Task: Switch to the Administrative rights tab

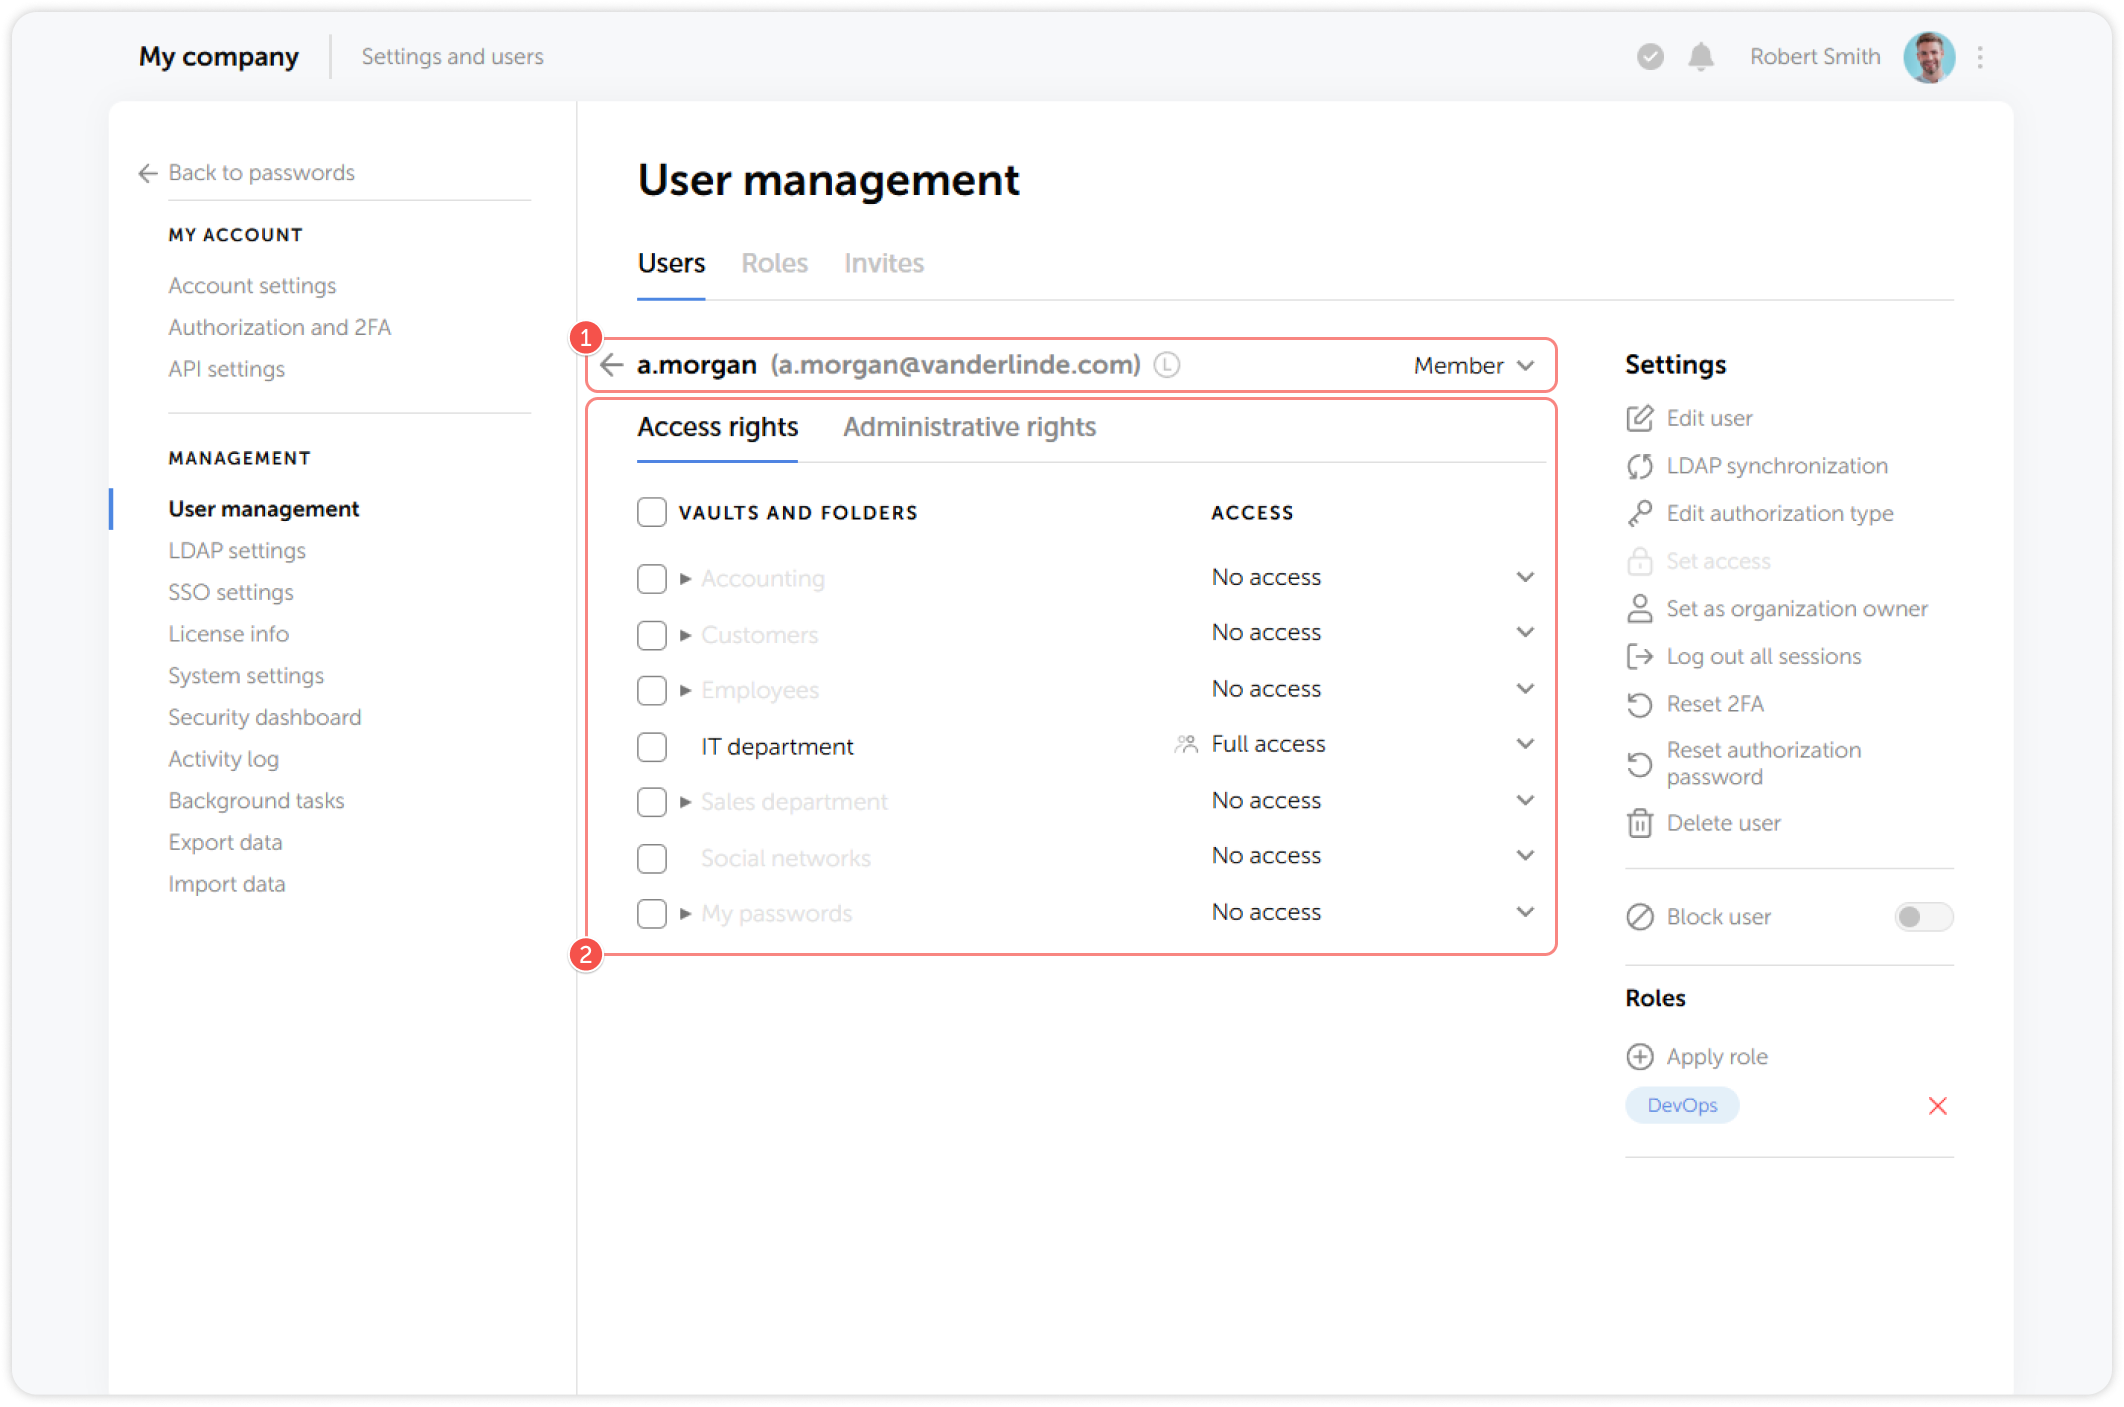Action: pyautogui.click(x=969, y=427)
